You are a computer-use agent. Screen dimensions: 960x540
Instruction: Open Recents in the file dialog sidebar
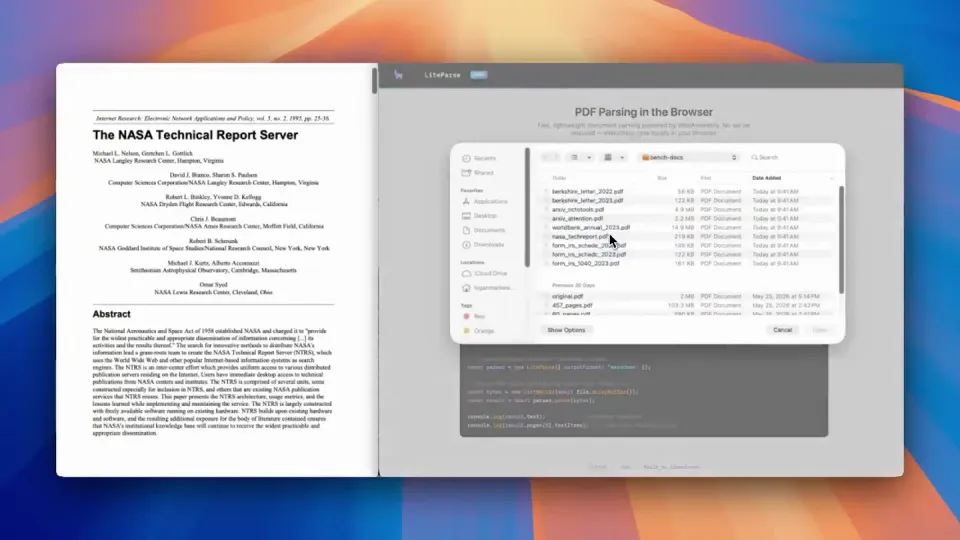click(x=479, y=158)
